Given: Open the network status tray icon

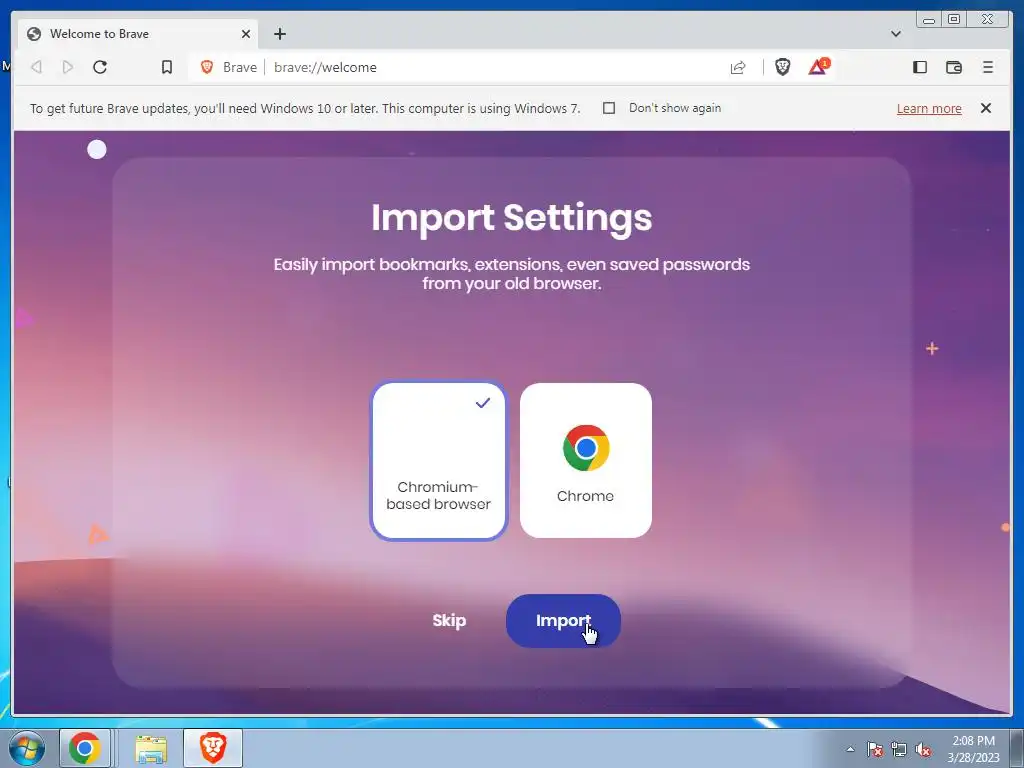Looking at the screenshot, I should (899, 750).
